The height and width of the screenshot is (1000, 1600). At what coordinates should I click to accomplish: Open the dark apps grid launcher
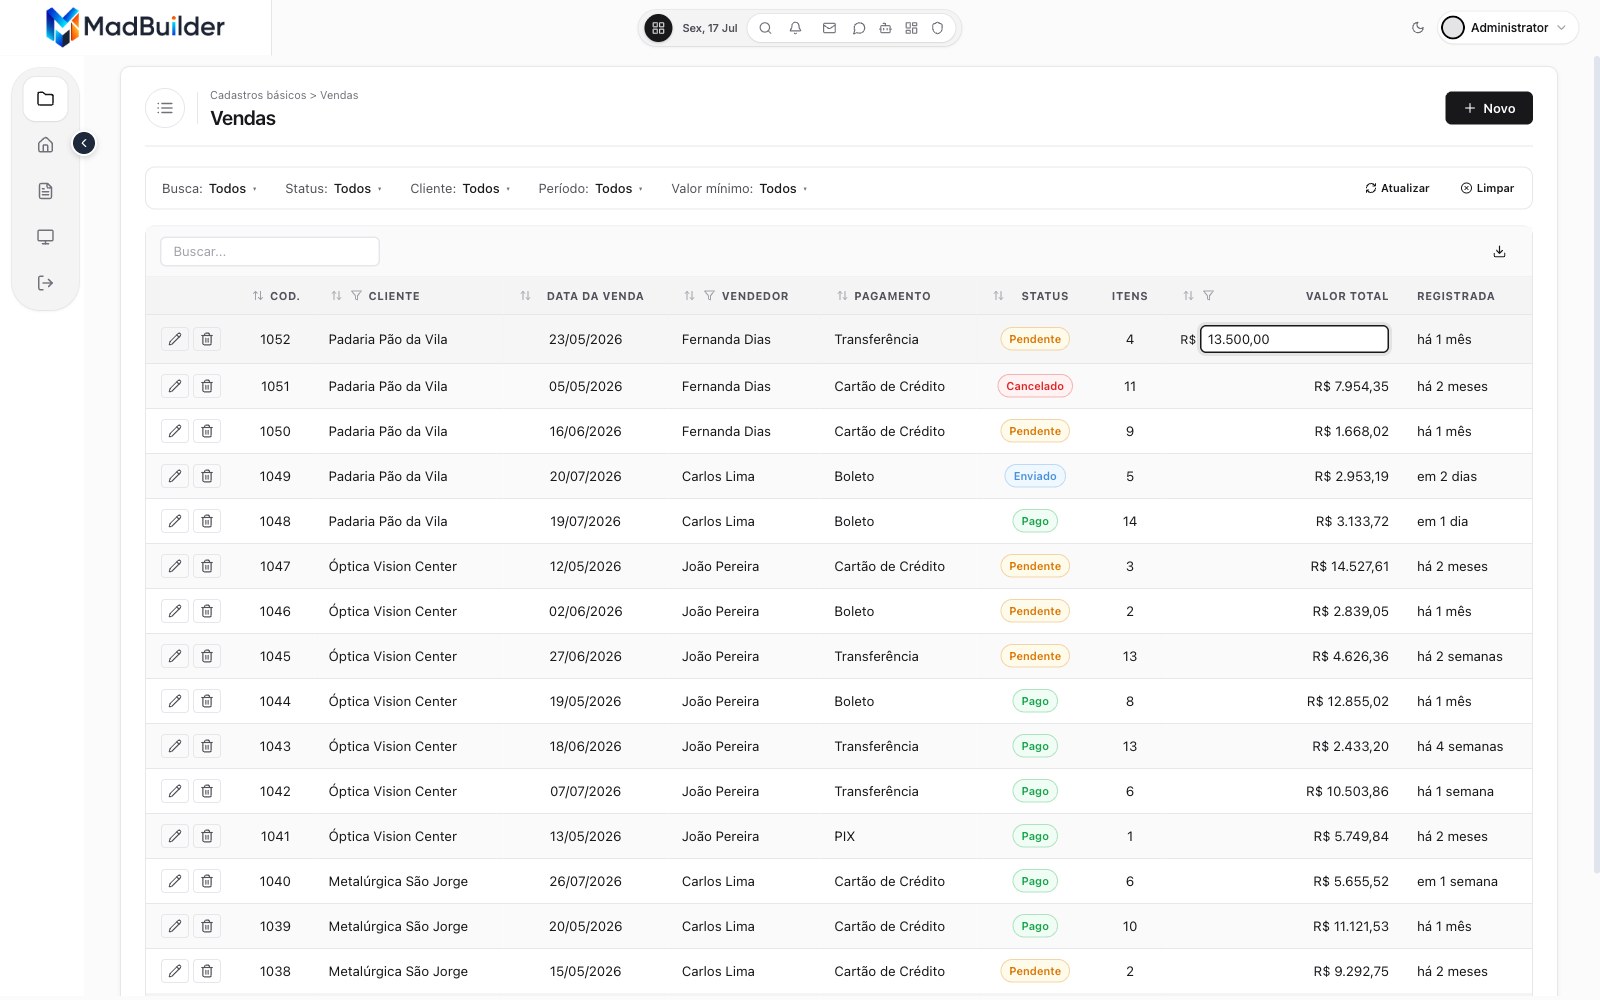658,28
